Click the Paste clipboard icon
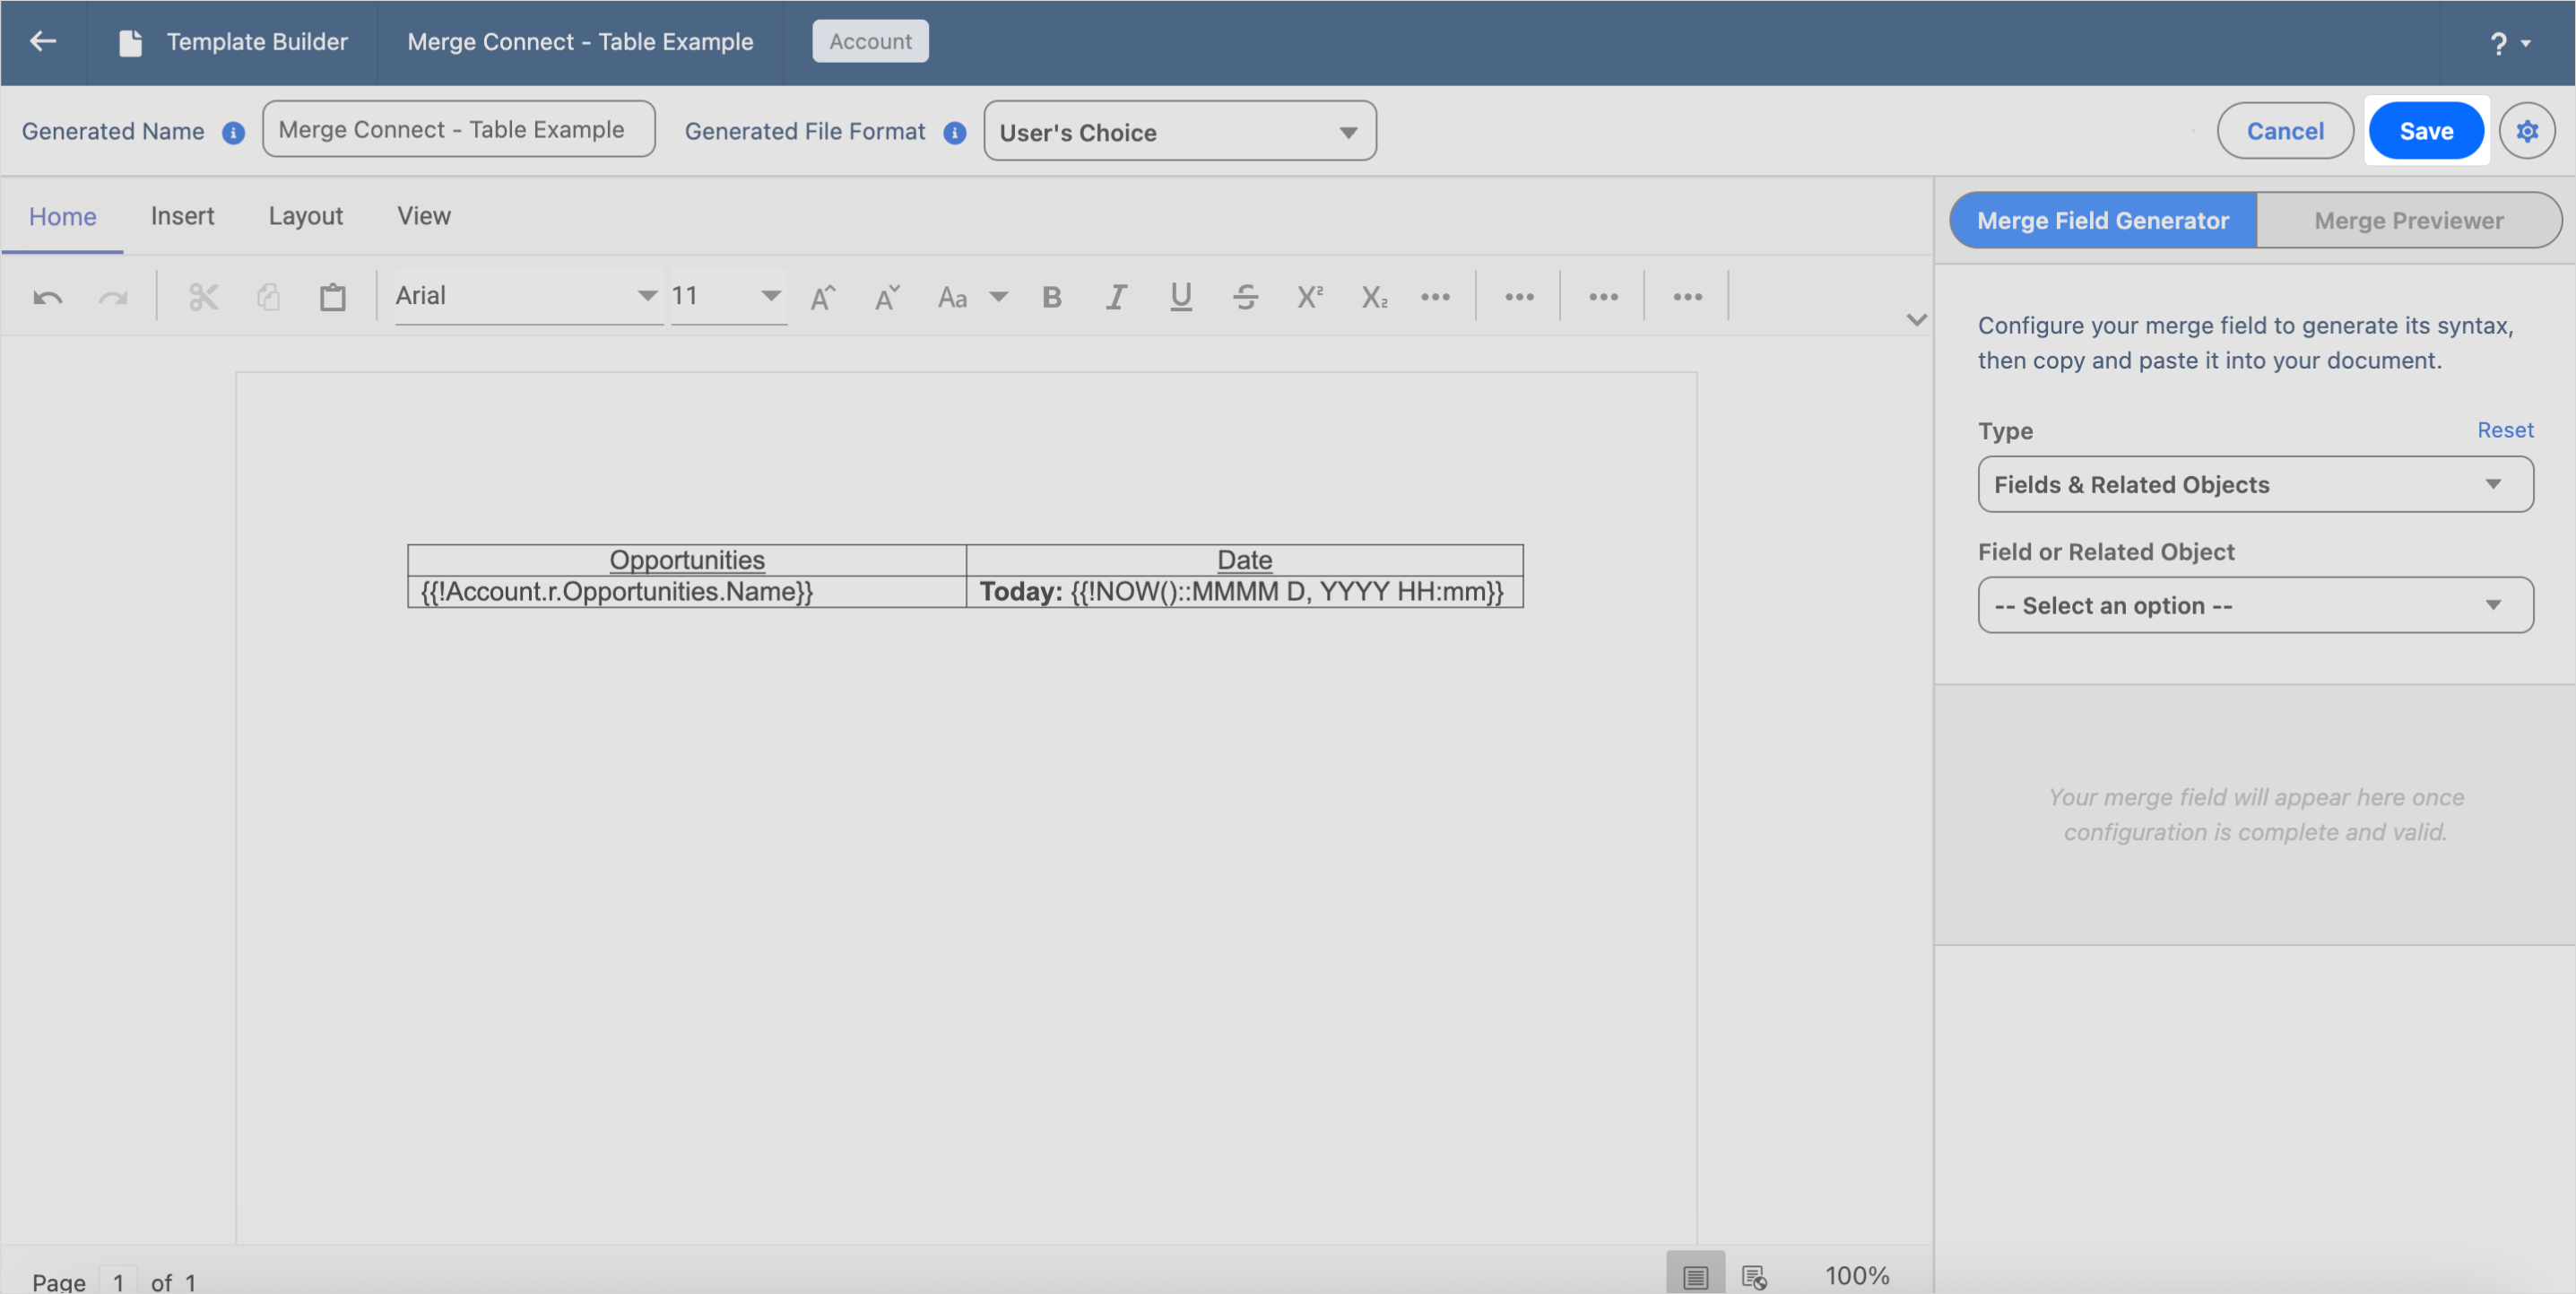This screenshot has width=2576, height=1294. 333,297
